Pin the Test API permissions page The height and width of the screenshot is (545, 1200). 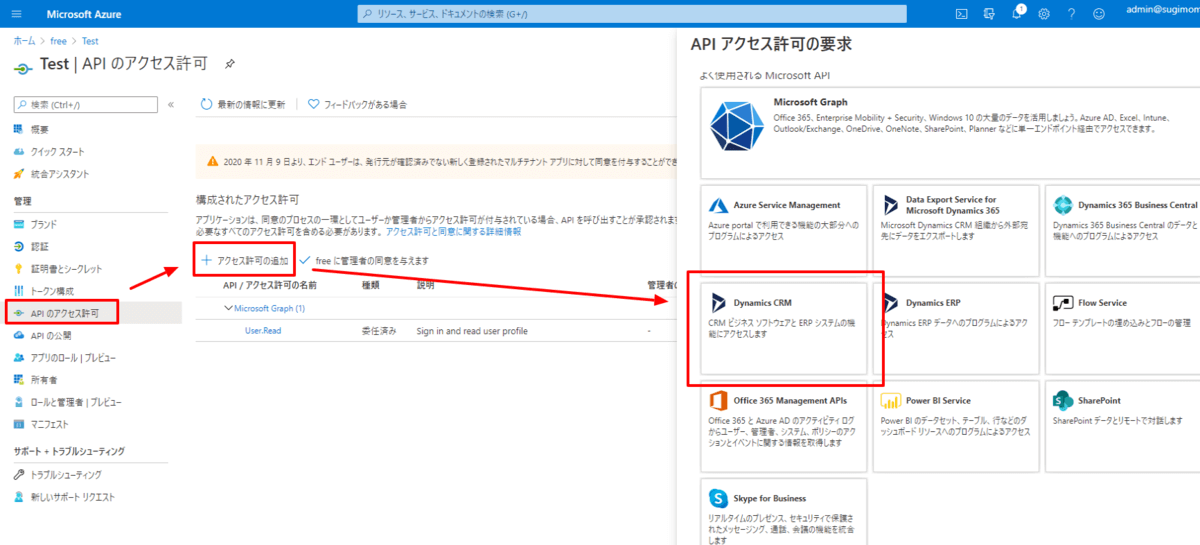coord(230,63)
